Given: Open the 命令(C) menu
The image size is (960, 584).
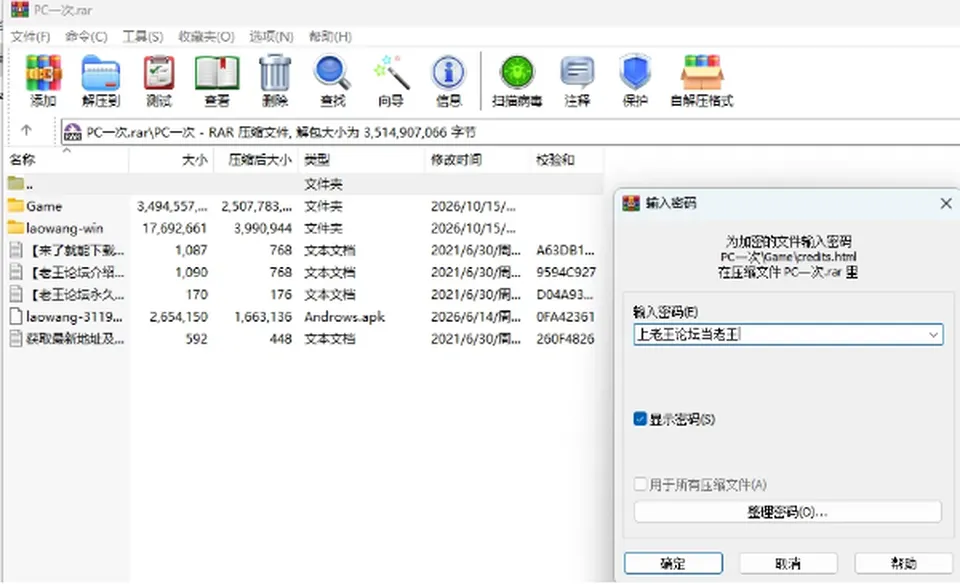Looking at the screenshot, I should [x=86, y=37].
